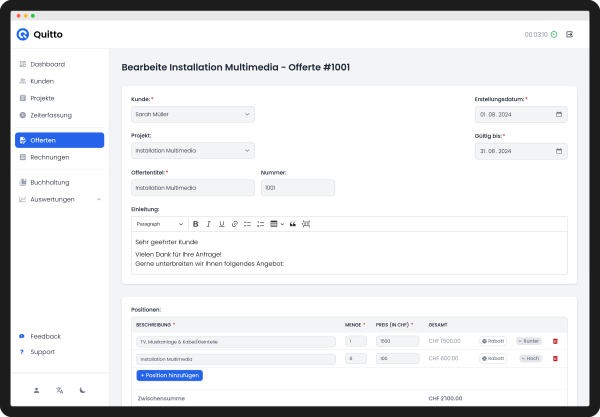
Task: Open the language translation icon in sidebar
Action: click(60, 390)
